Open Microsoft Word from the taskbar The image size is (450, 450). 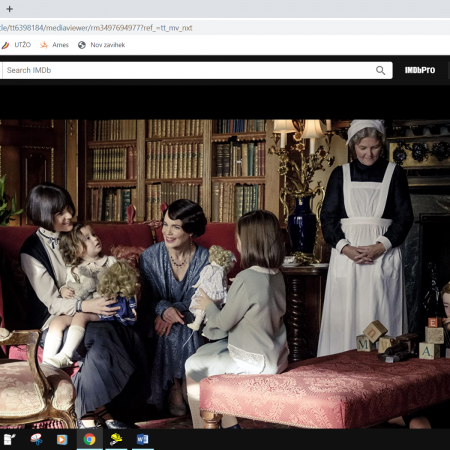[x=143, y=439]
